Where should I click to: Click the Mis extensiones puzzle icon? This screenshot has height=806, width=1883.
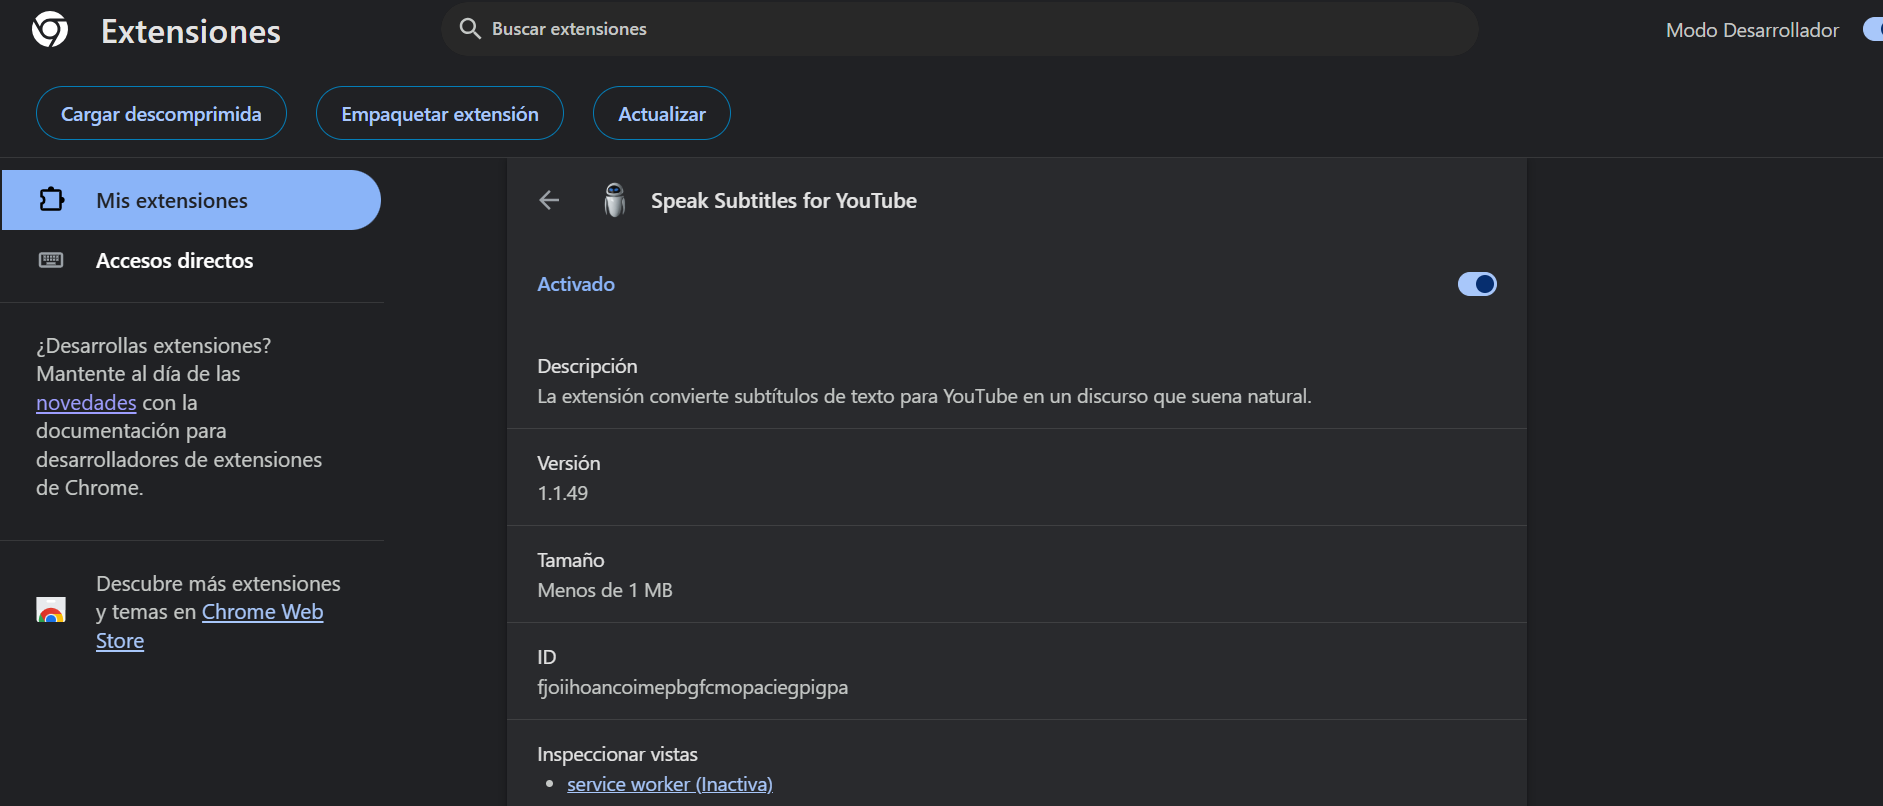51,200
